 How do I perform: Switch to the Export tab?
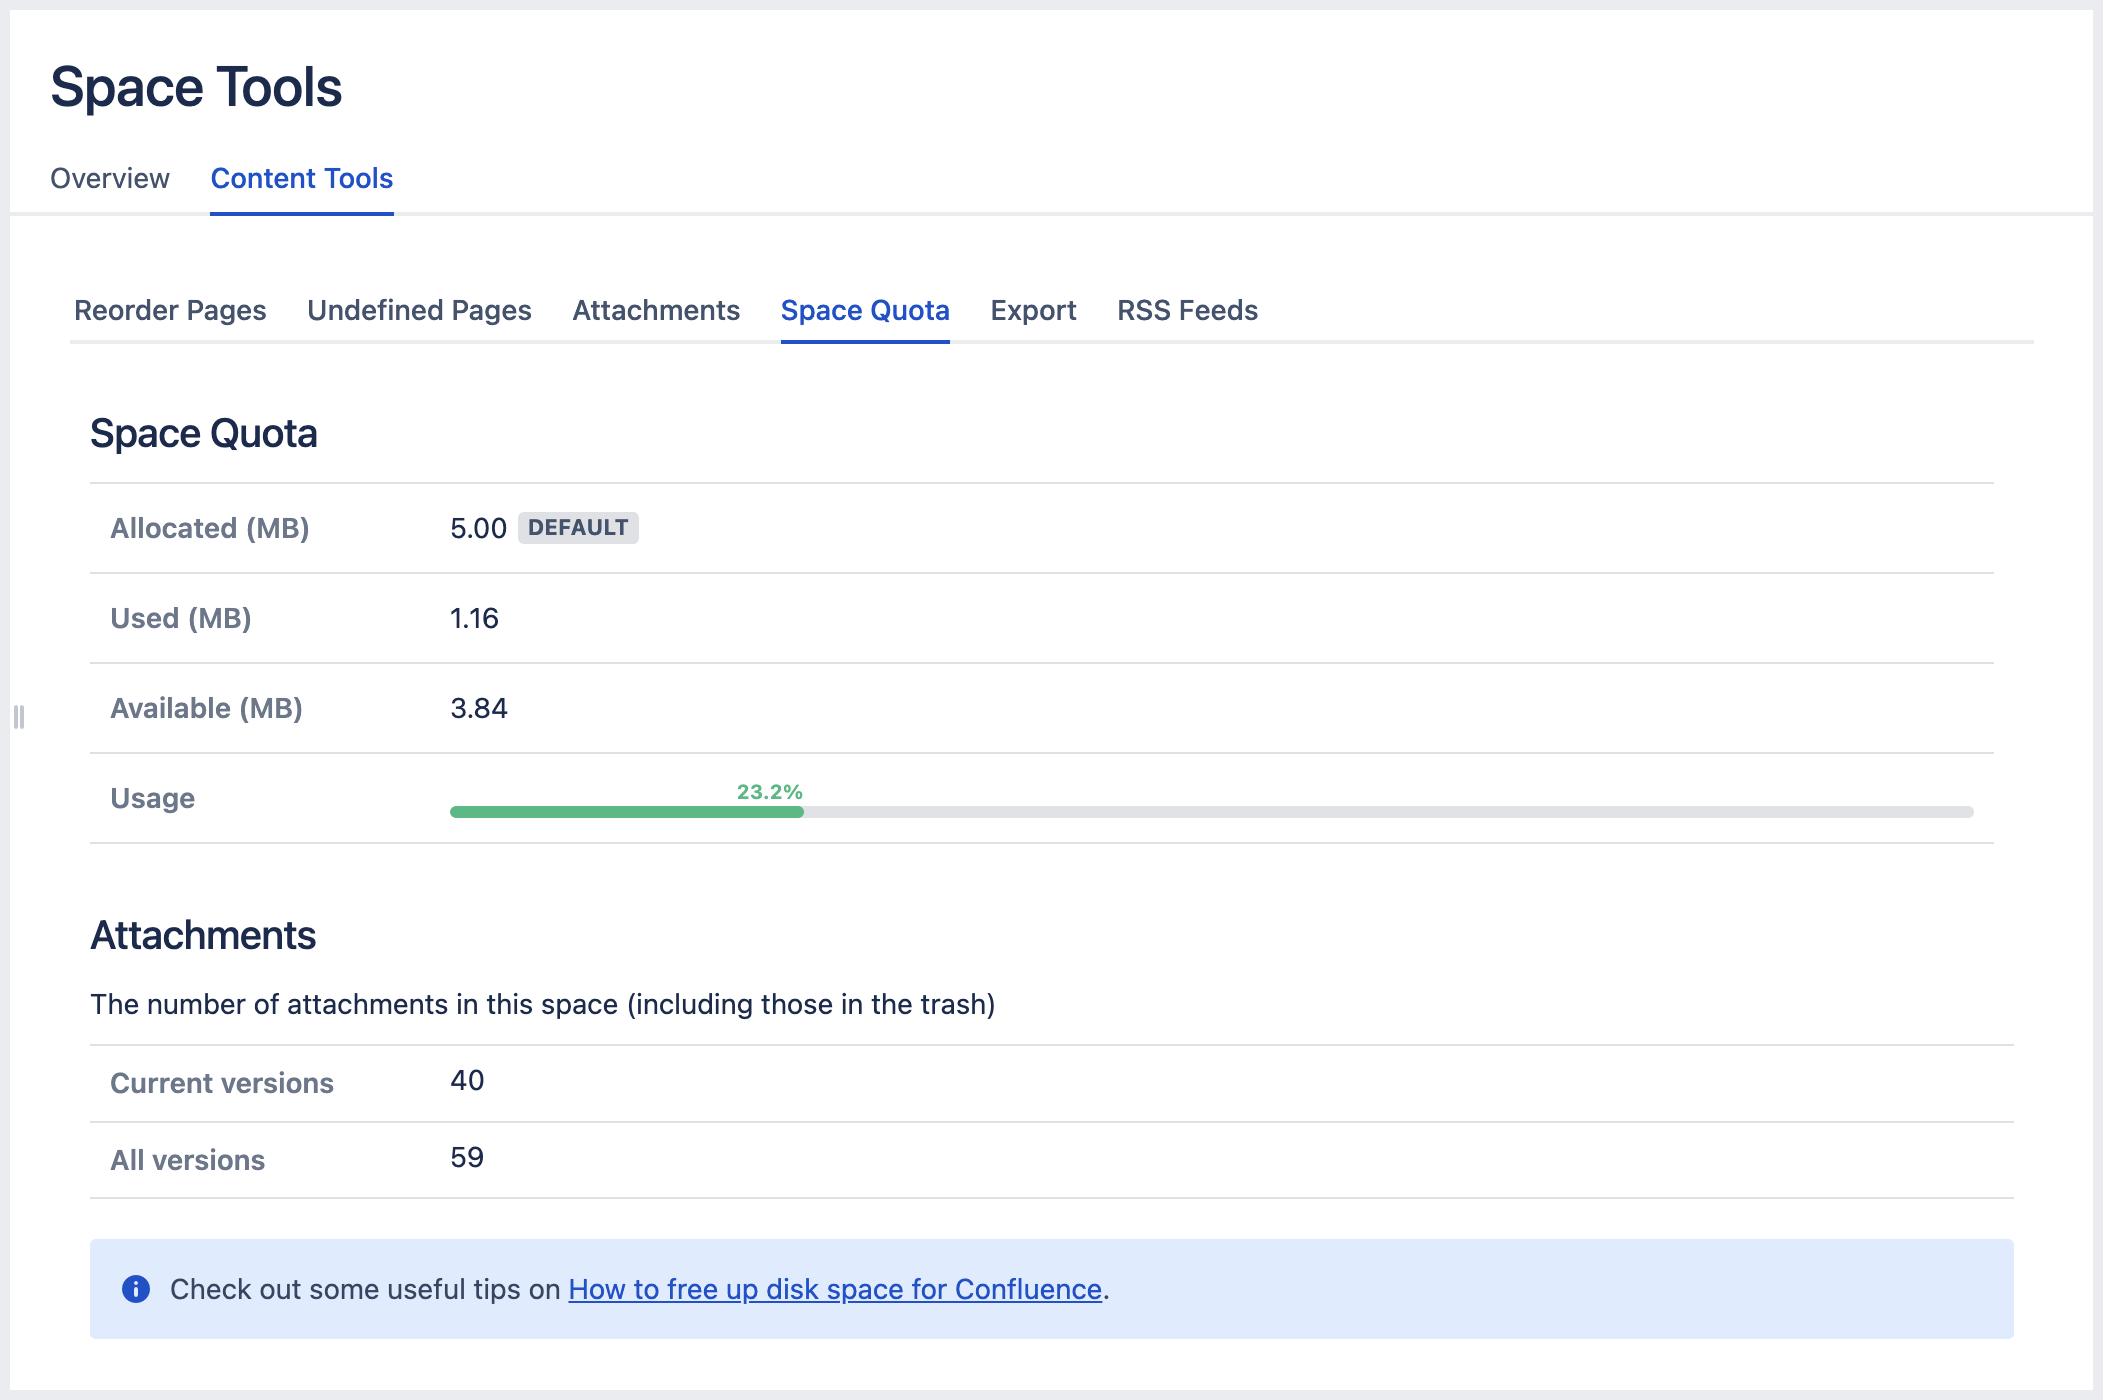(1033, 311)
